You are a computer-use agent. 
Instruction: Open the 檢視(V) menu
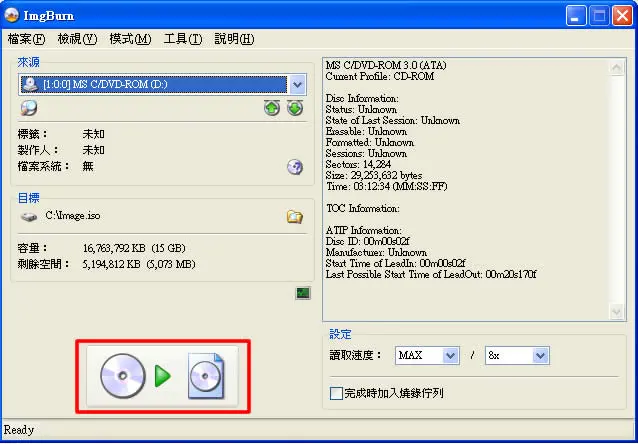77,39
